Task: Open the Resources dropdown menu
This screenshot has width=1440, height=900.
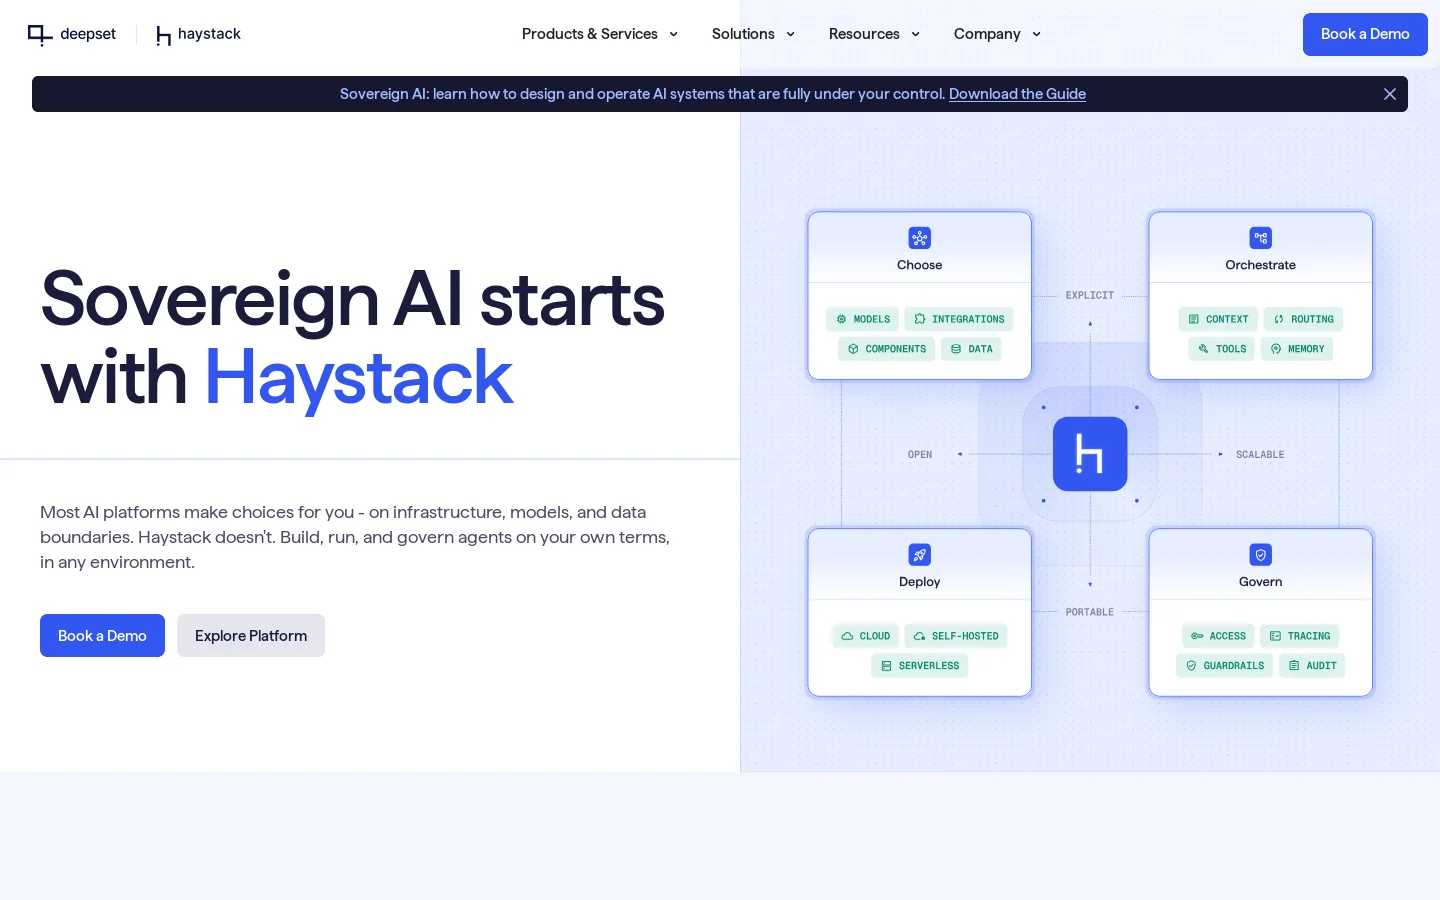Action: pyautogui.click(x=874, y=34)
